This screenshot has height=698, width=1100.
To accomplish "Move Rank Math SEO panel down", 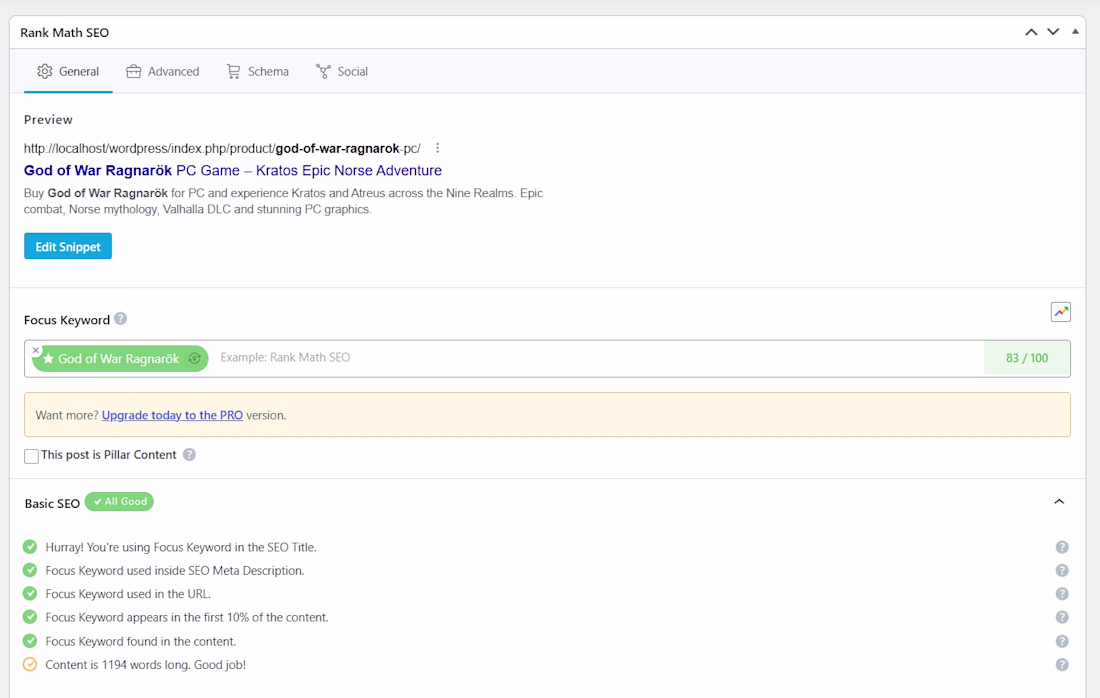I will point(1053,32).
